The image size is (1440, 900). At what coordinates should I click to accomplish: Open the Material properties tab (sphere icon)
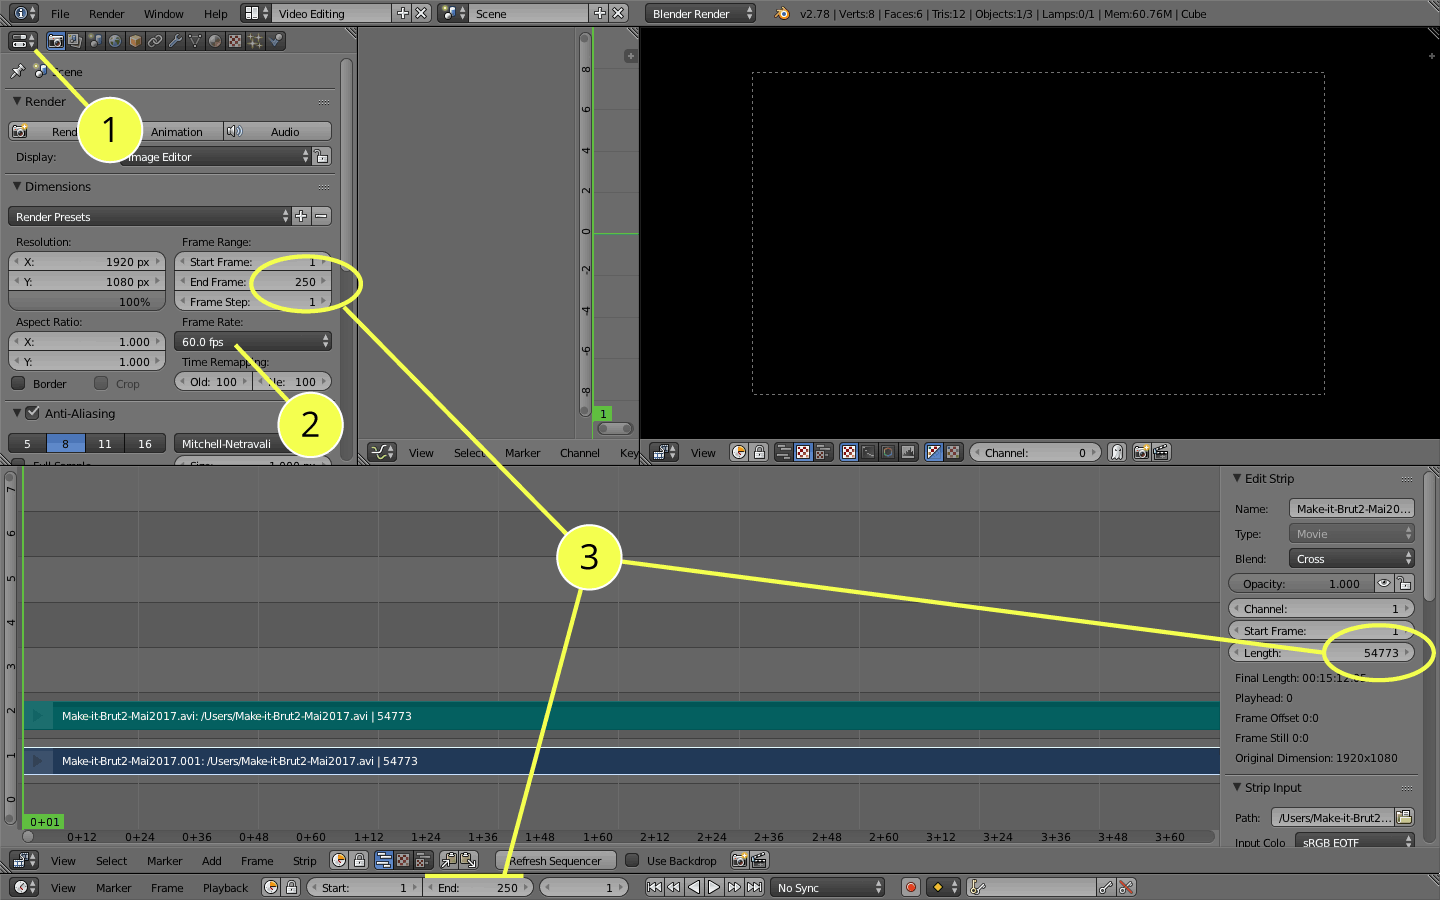(215, 41)
